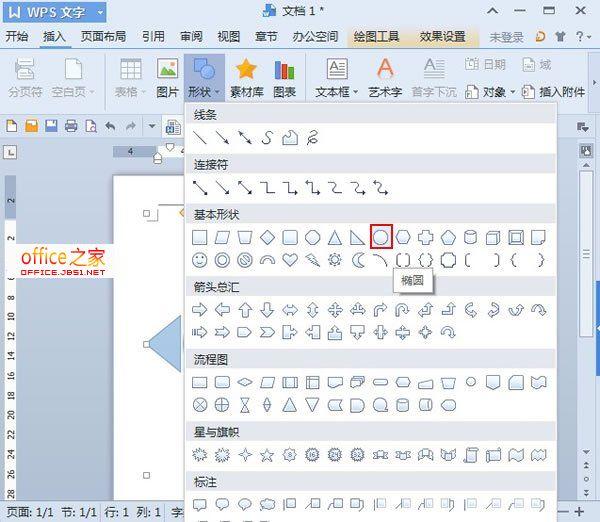The width and height of the screenshot is (600, 522).
Task: Switch to the 开始 tab
Action: [x=16, y=36]
